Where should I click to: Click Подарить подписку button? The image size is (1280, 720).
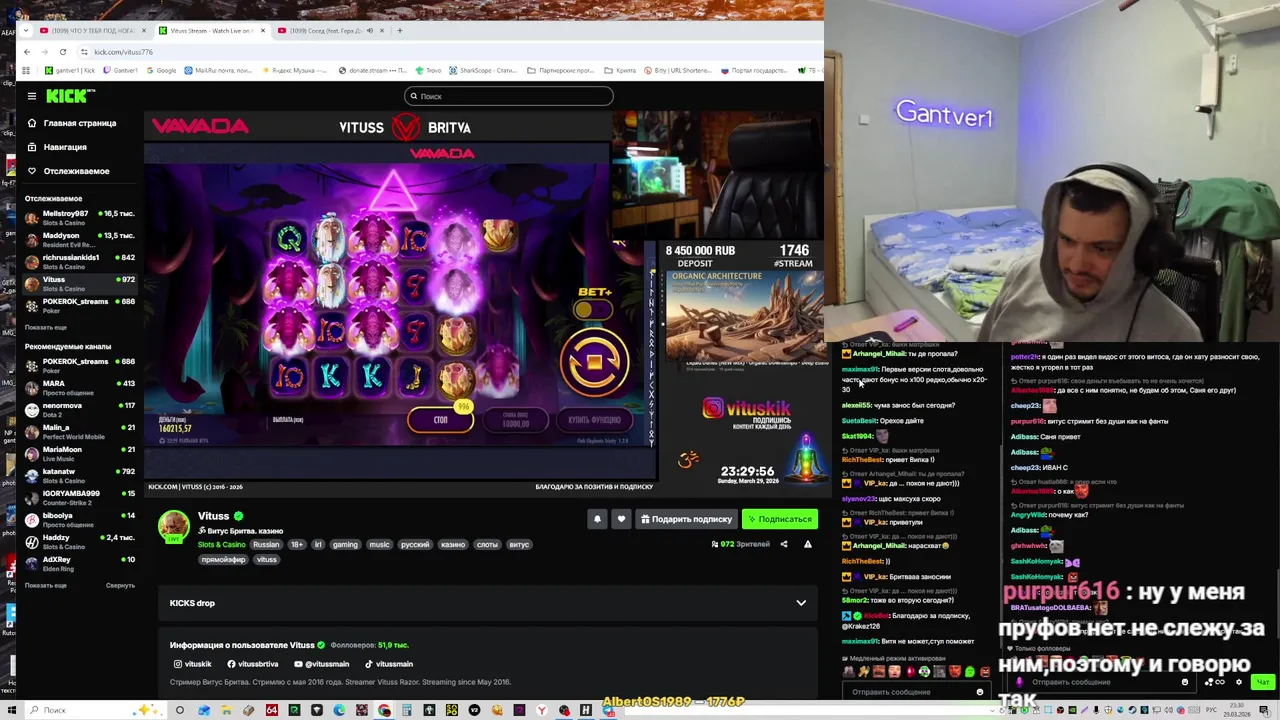(686, 519)
